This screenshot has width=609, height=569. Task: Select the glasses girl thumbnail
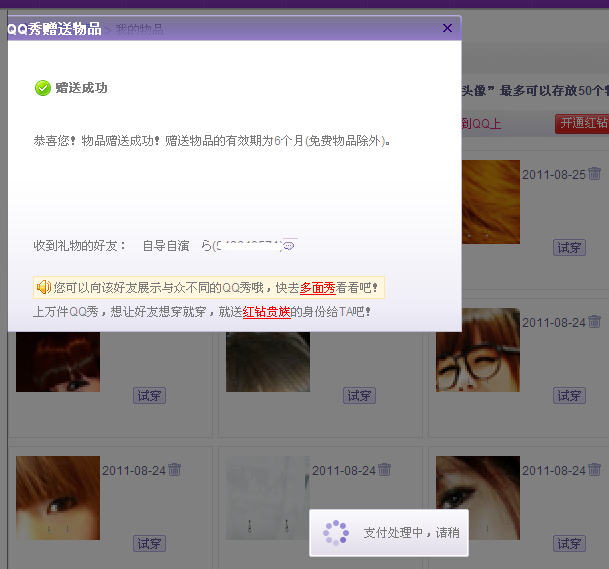pyautogui.click(x=478, y=350)
